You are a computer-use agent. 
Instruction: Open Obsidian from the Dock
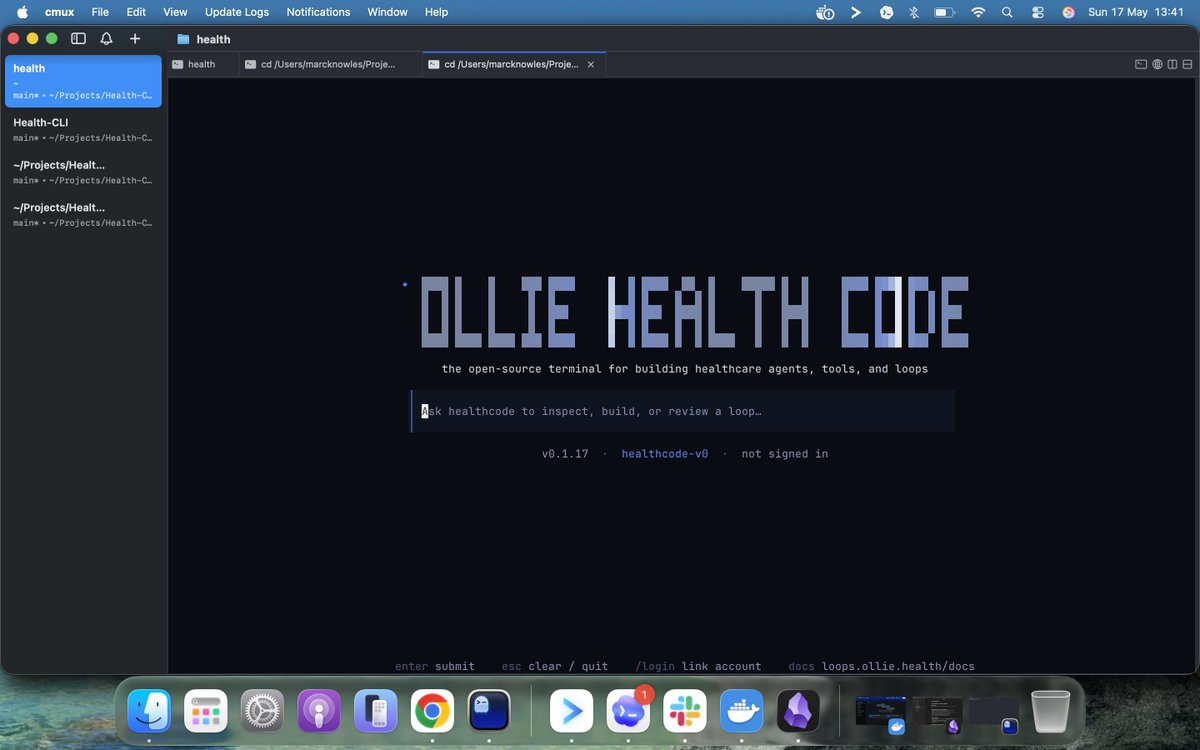click(799, 712)
